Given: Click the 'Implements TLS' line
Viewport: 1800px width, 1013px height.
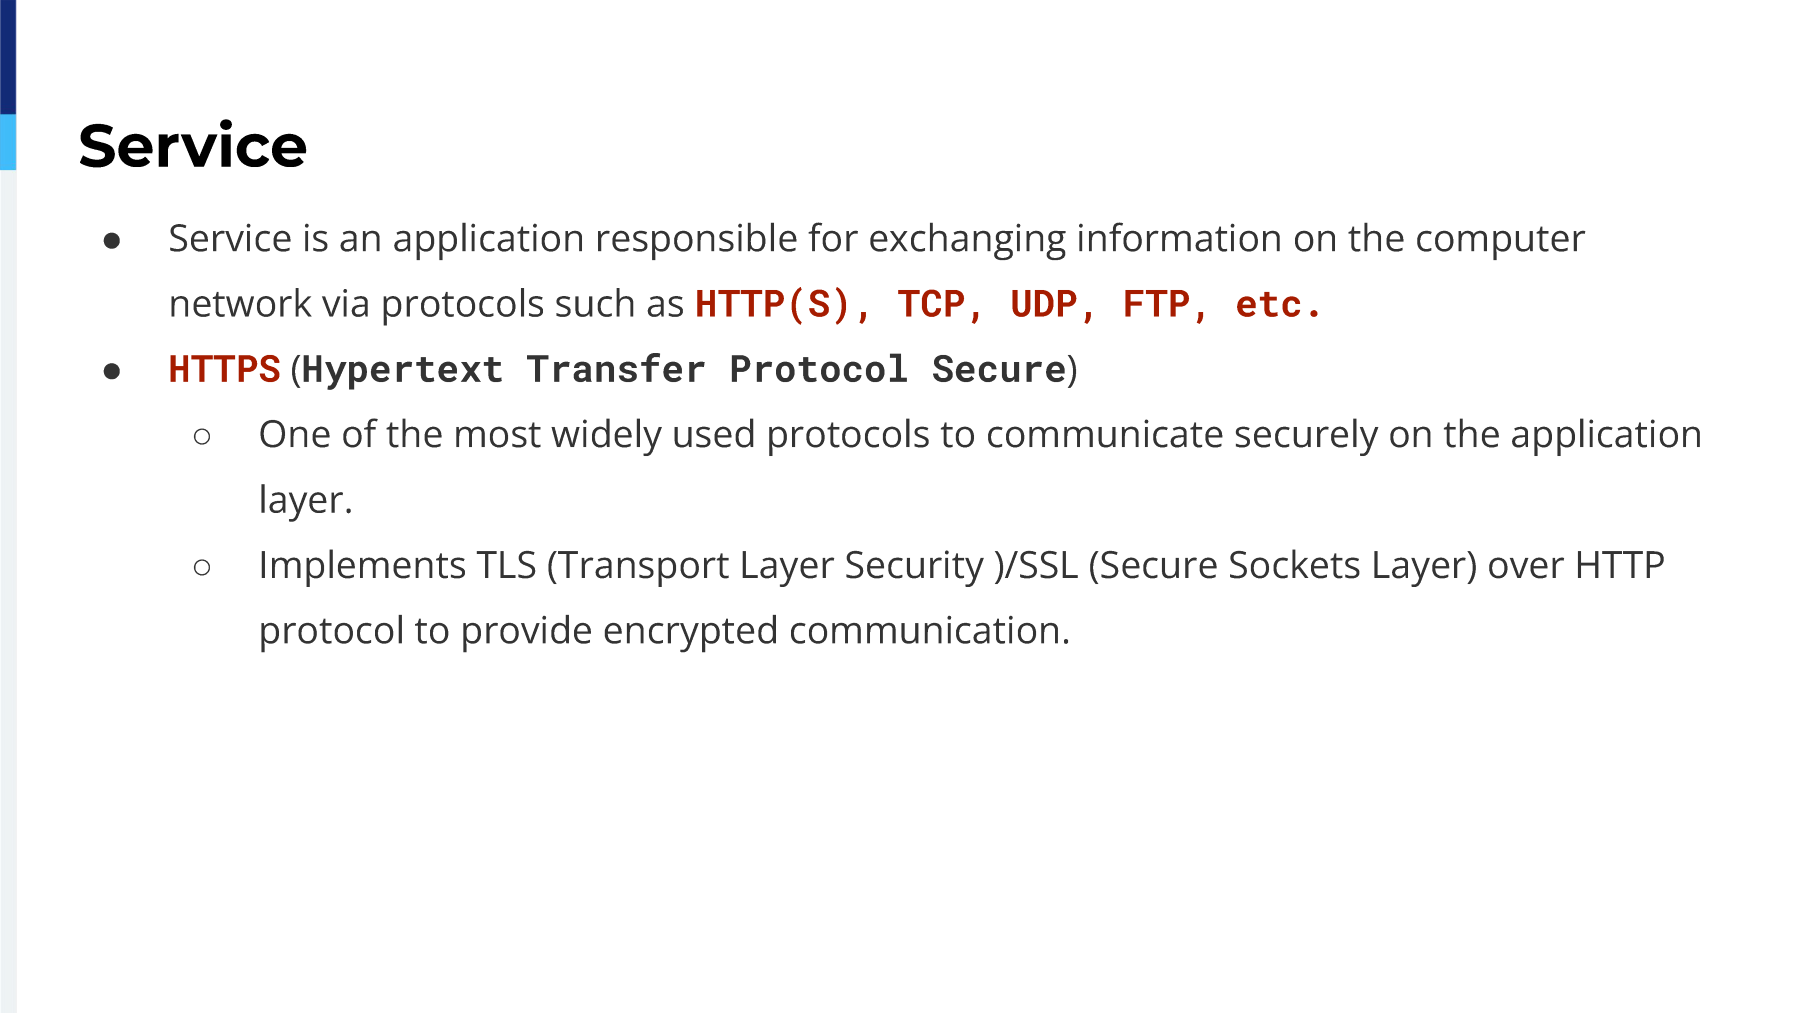Looking at the screenshot, I should [962, 566].
